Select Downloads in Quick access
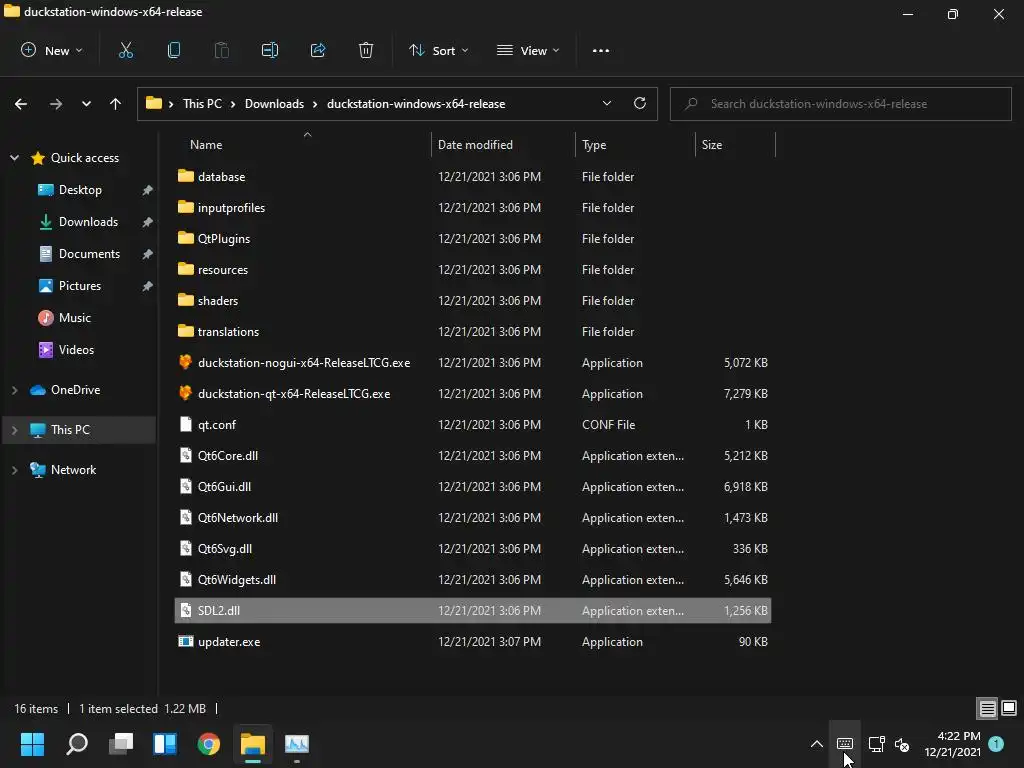1024x768 pixels. click(x=88, y=222)
